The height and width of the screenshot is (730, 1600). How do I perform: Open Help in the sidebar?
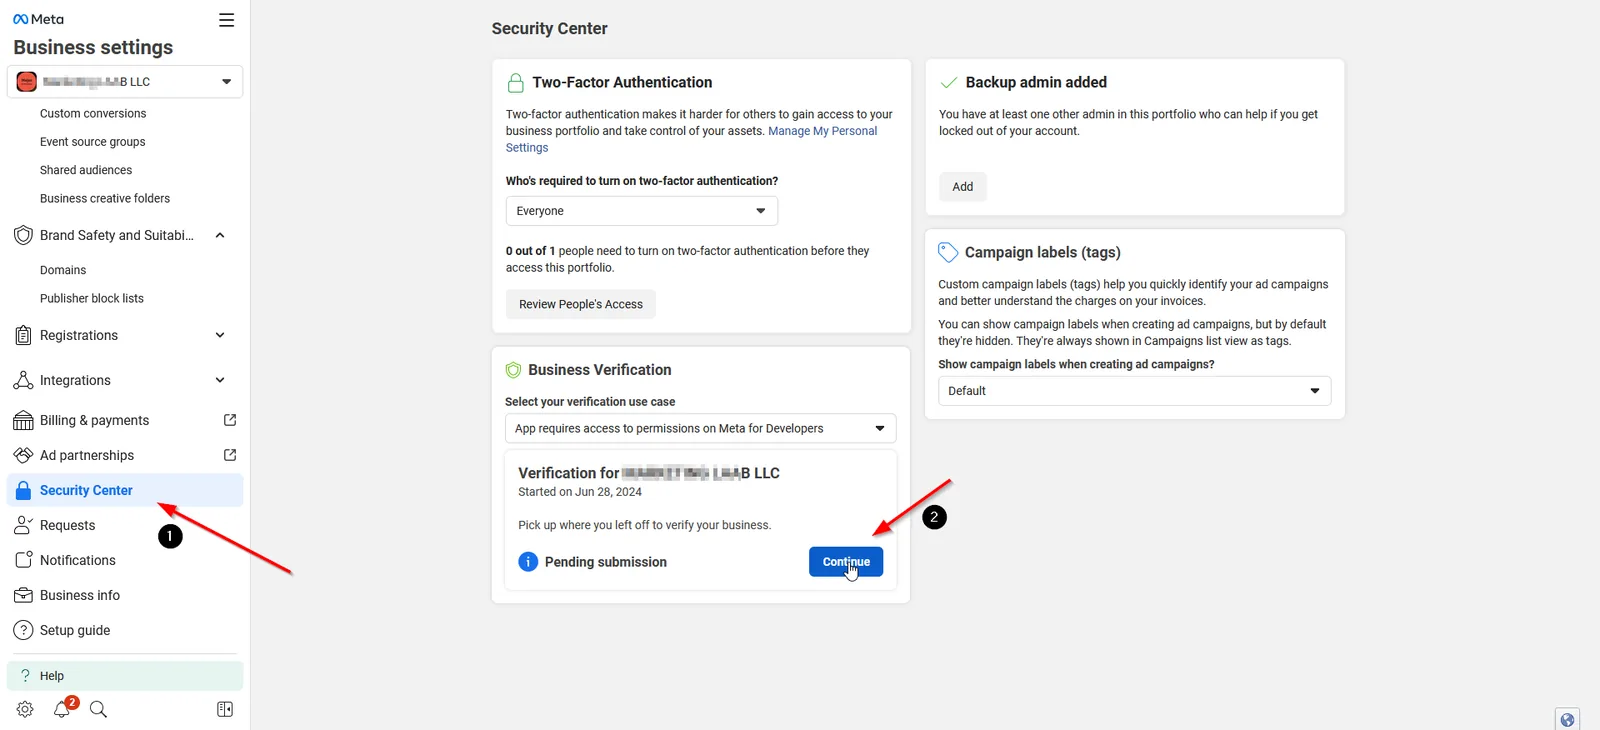tap(125, 676)
